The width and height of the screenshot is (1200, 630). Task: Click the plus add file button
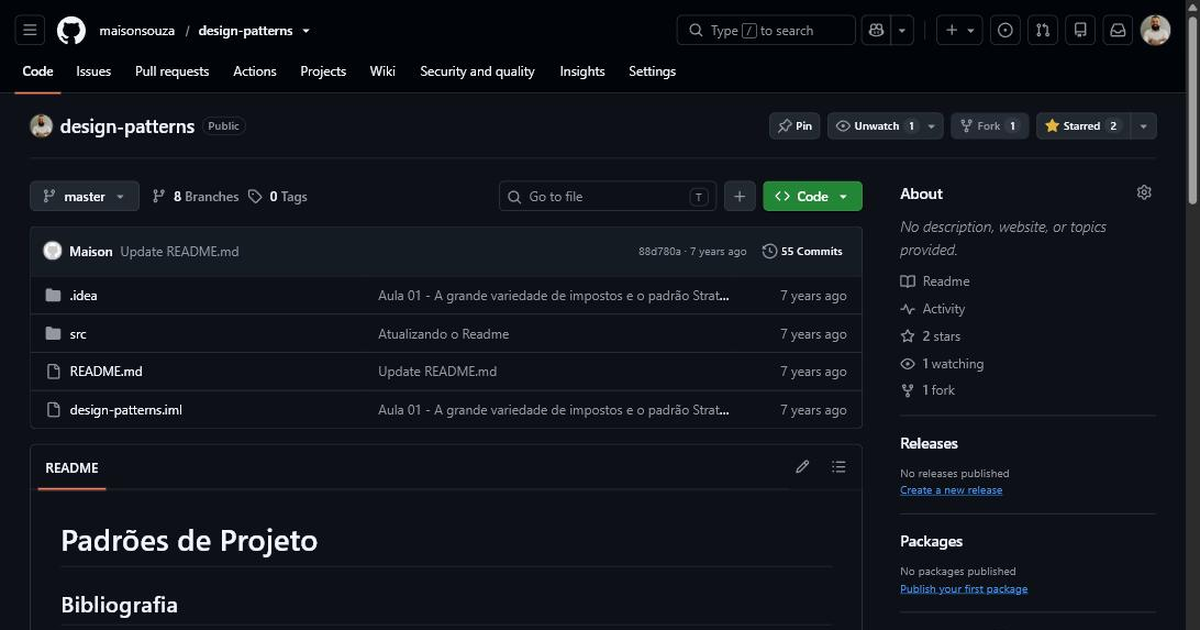739,196
